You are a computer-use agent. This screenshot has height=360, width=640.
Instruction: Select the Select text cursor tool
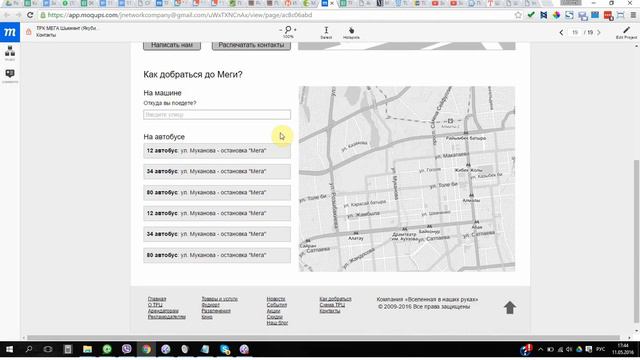[326, 32]
